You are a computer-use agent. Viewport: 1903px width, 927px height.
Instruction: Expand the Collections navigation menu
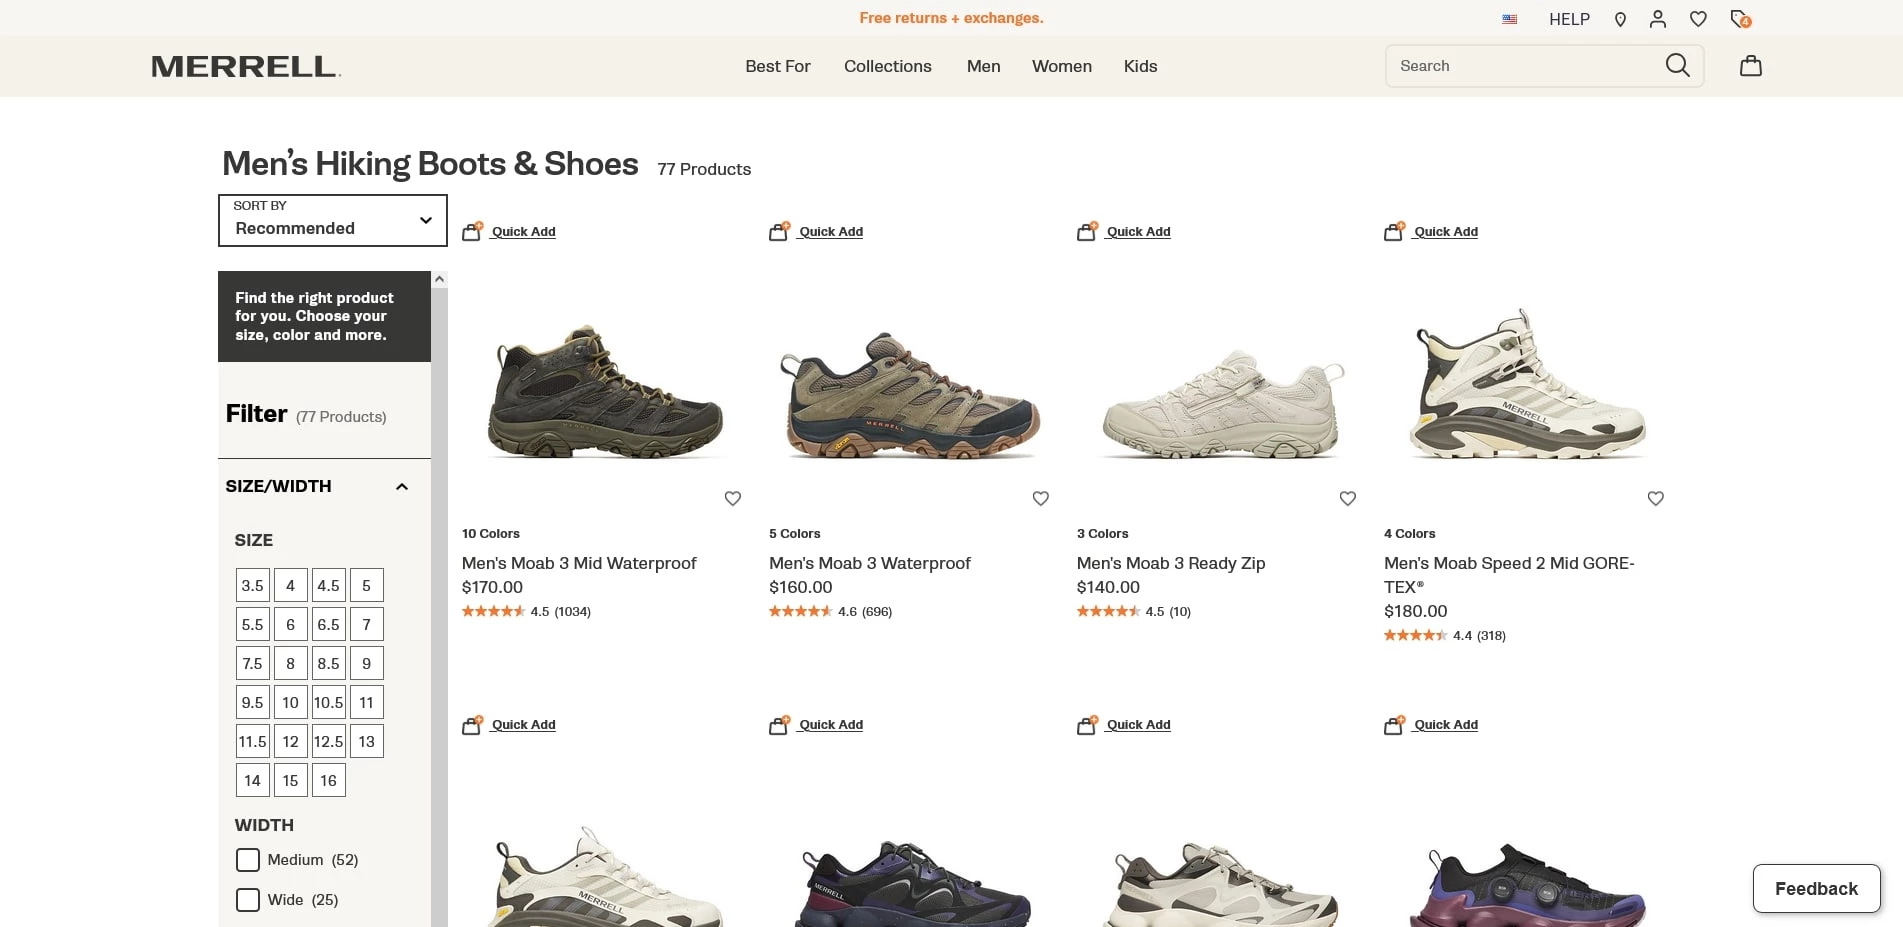tap(887, 66)
